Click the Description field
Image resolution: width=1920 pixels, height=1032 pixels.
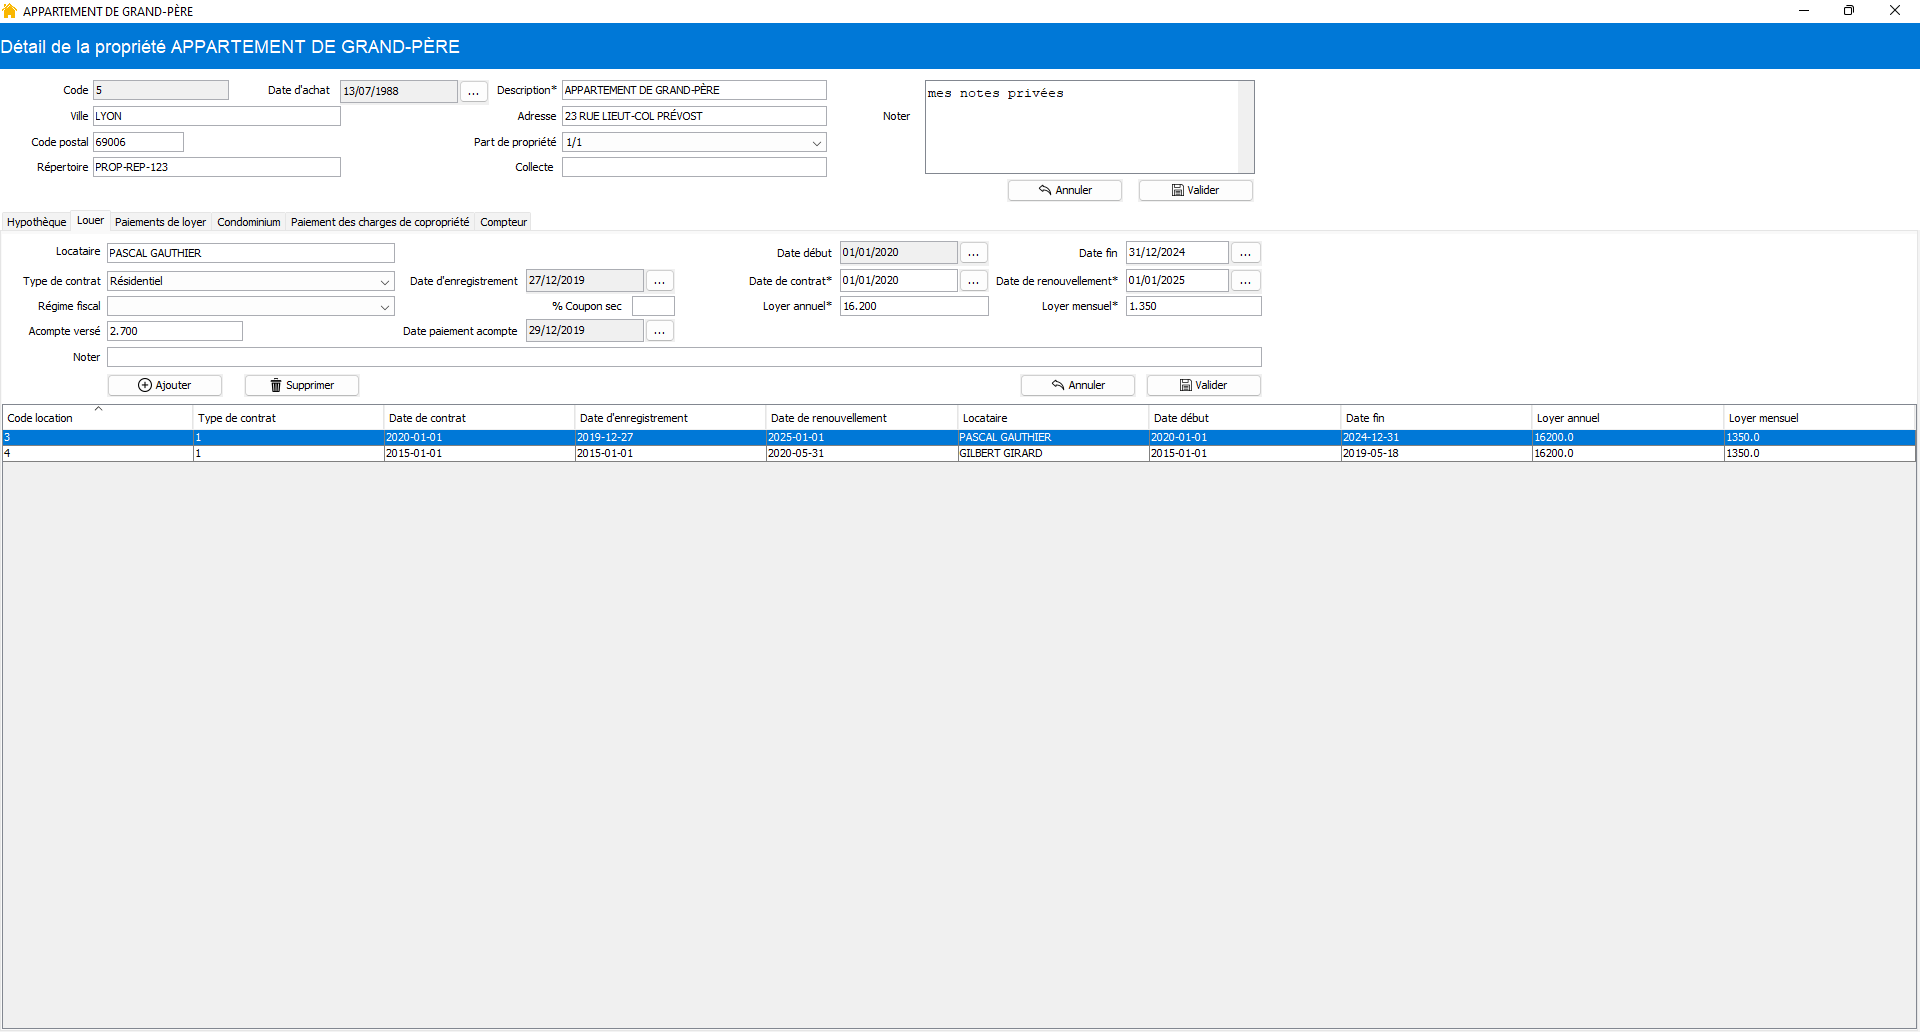694,90
